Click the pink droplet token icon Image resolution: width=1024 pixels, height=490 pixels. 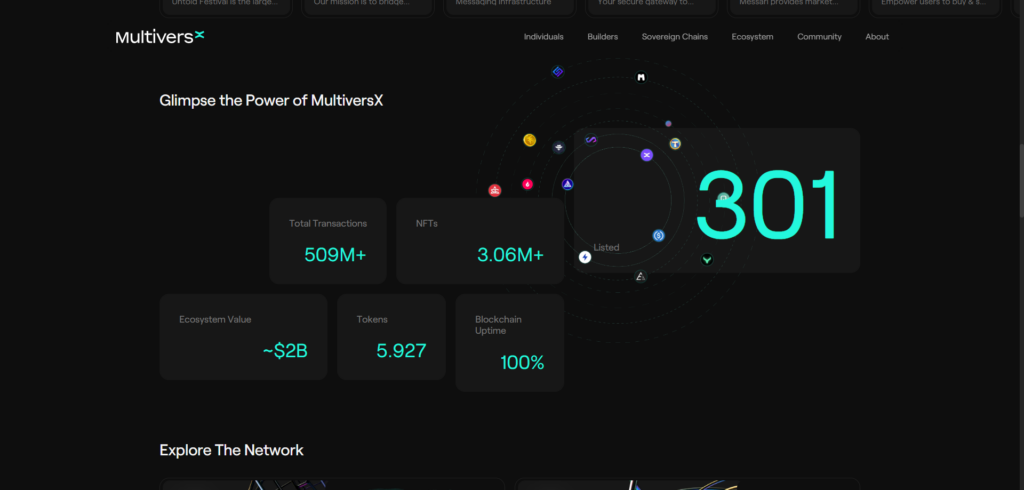[528, 184]
